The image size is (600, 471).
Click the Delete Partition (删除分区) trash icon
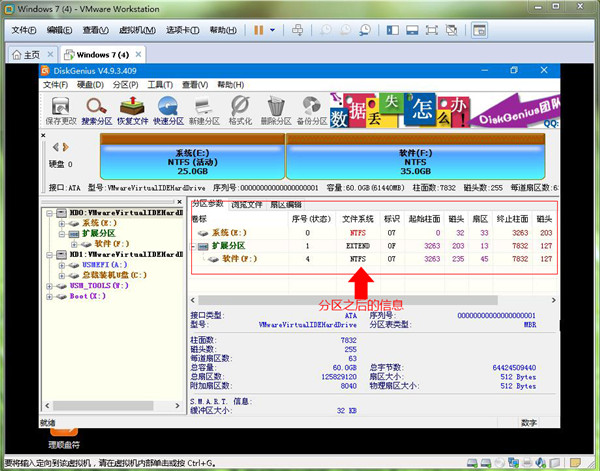pos(276,110)
